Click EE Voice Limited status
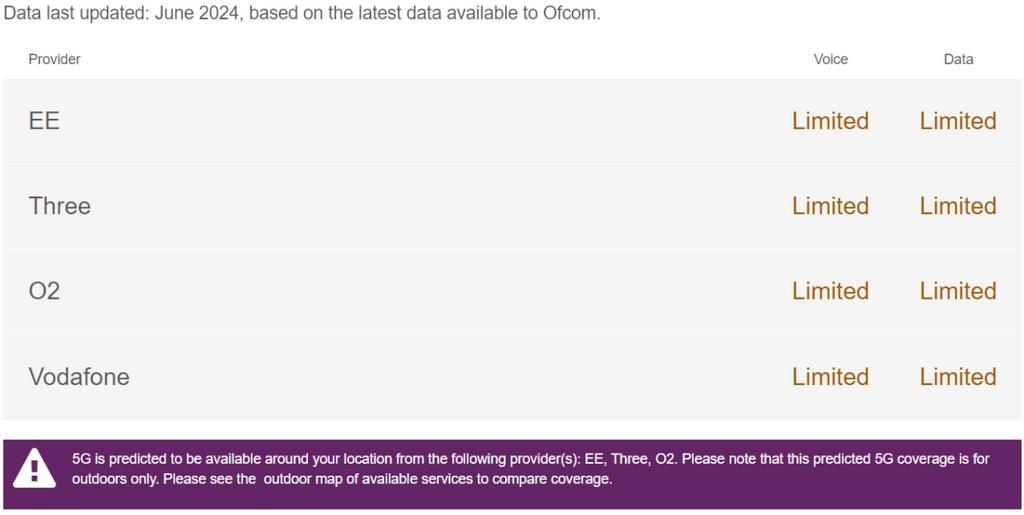 pyautogui.click(x=831, y=121)
